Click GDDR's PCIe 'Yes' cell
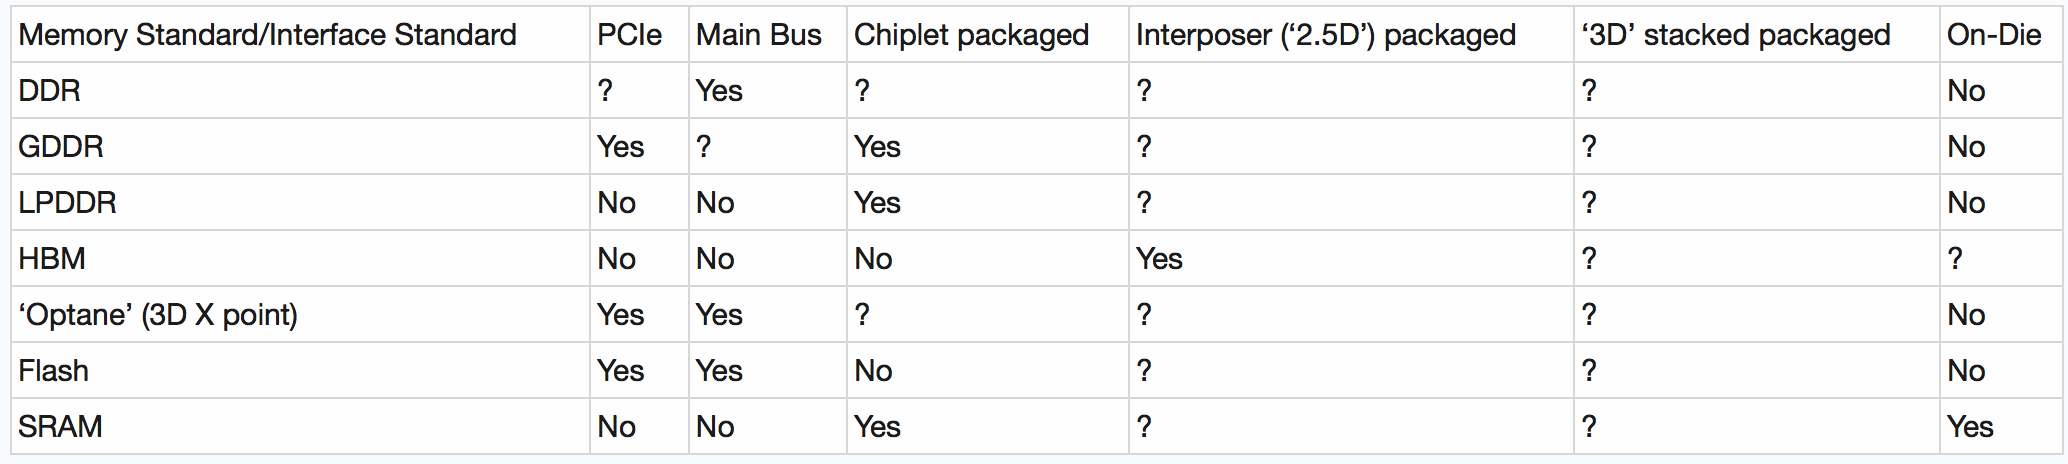2068x464 pixels. [x=620, y=147]
